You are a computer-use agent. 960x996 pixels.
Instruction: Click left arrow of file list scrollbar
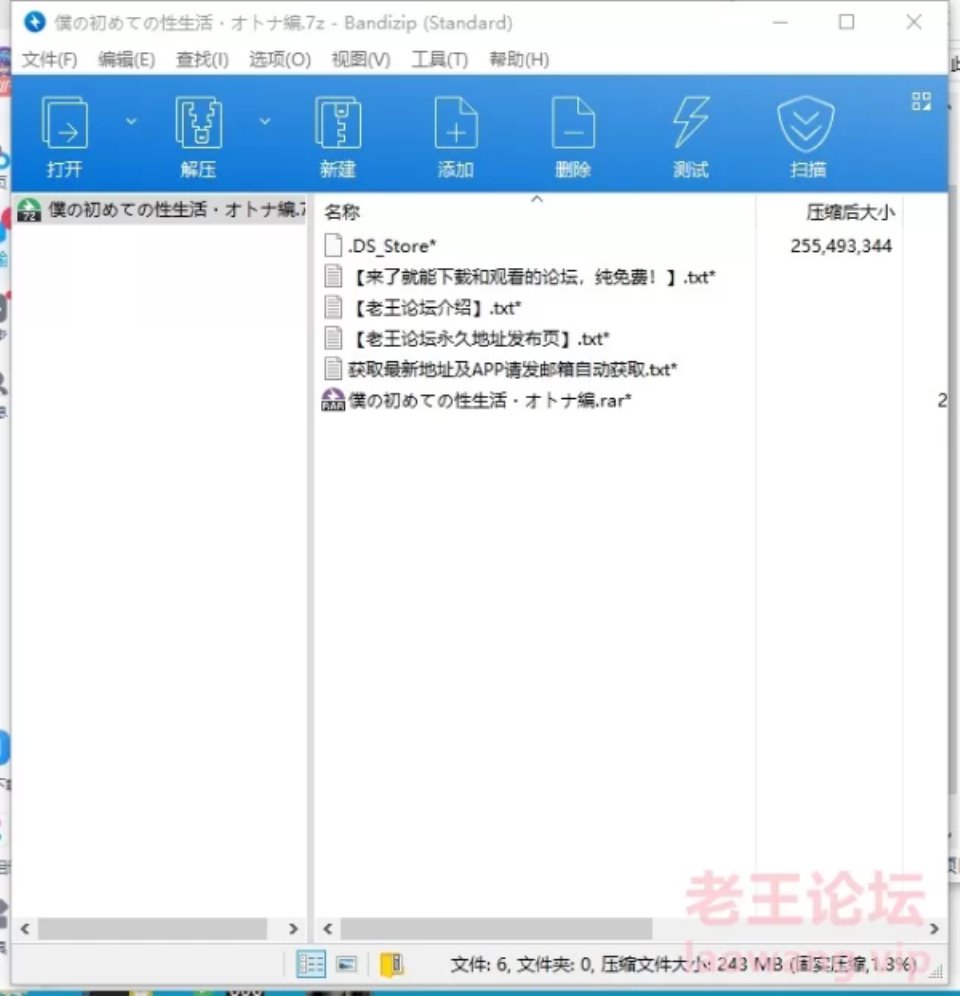(328, 929)
